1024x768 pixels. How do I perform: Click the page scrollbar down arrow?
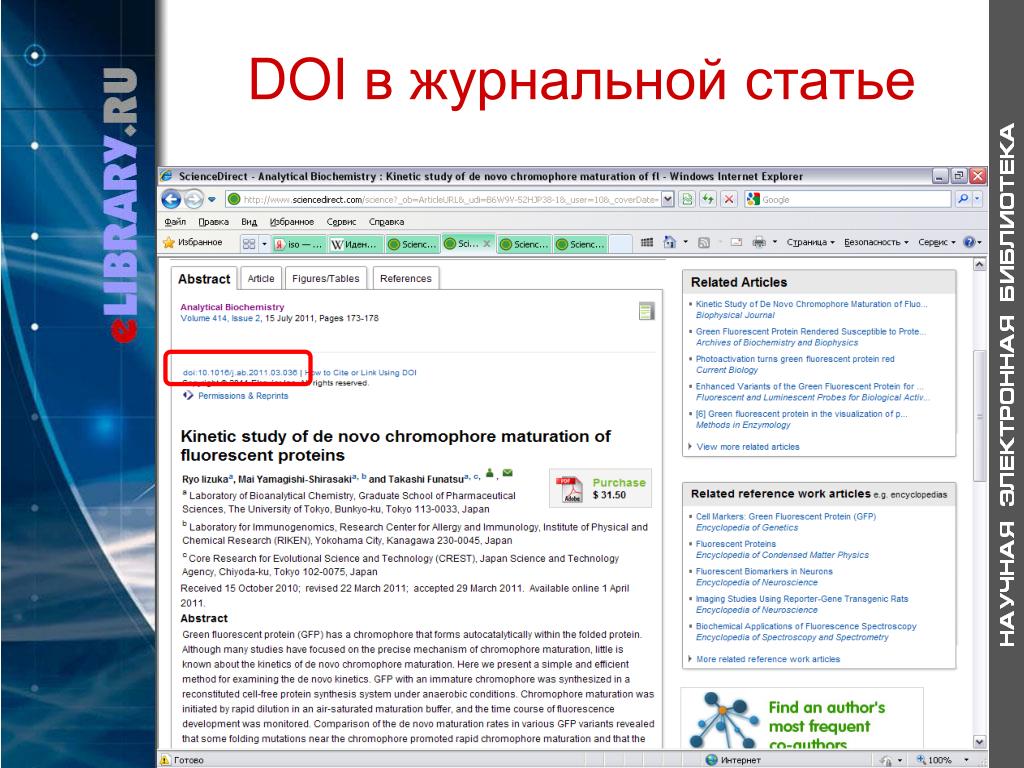click(x=979, y=742)
